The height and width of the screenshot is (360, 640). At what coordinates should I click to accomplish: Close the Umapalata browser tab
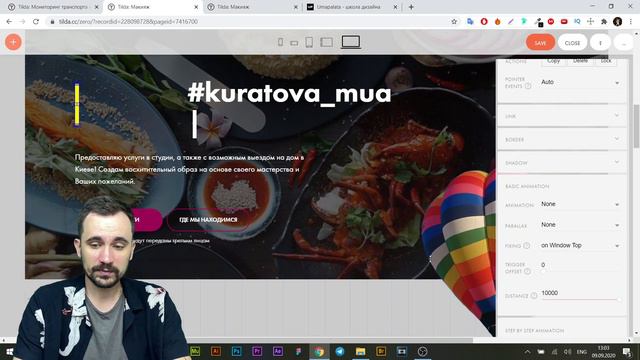click(395, 7)
